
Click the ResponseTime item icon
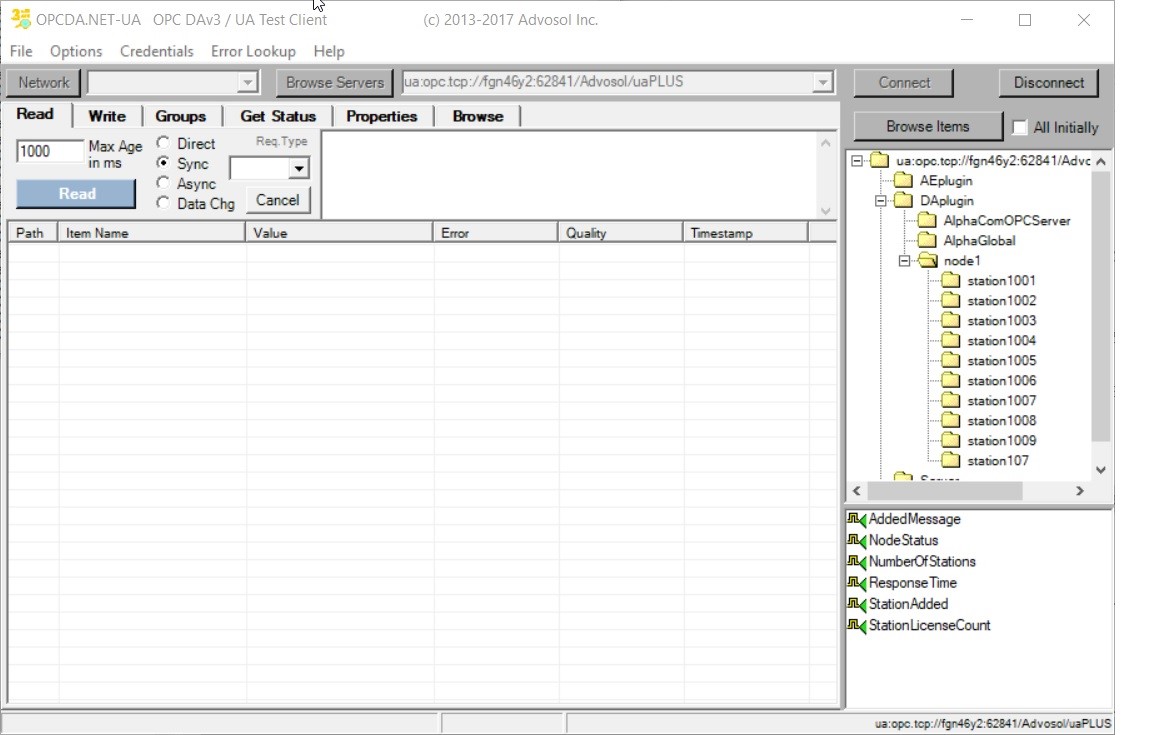(x=856, y=583)
